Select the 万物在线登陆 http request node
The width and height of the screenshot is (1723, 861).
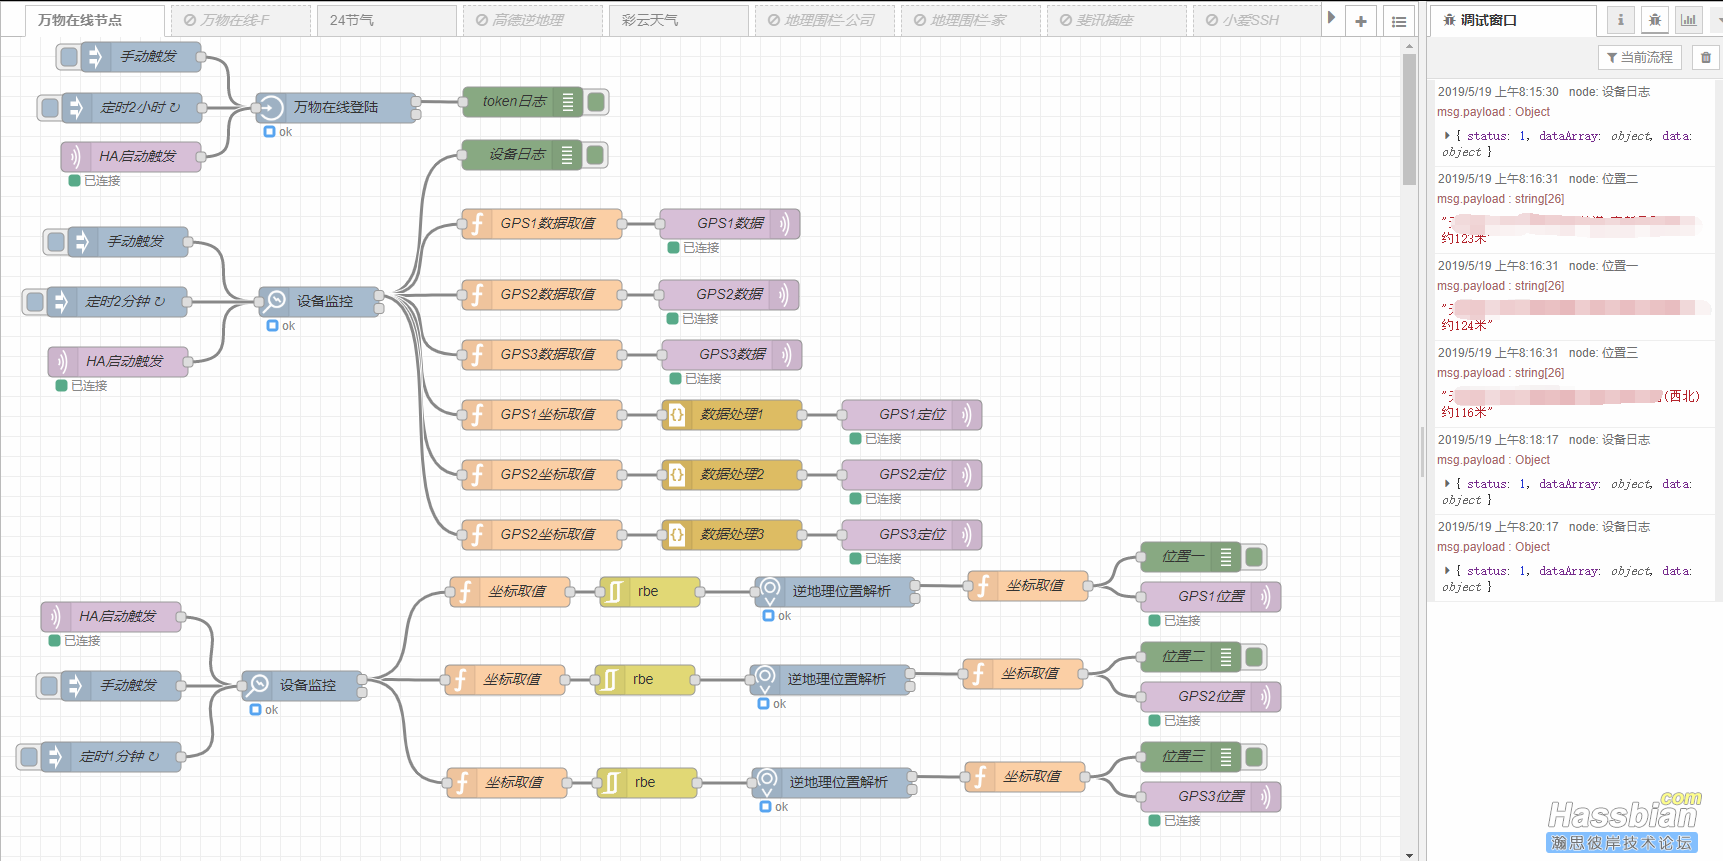click(x=336, y=107)
